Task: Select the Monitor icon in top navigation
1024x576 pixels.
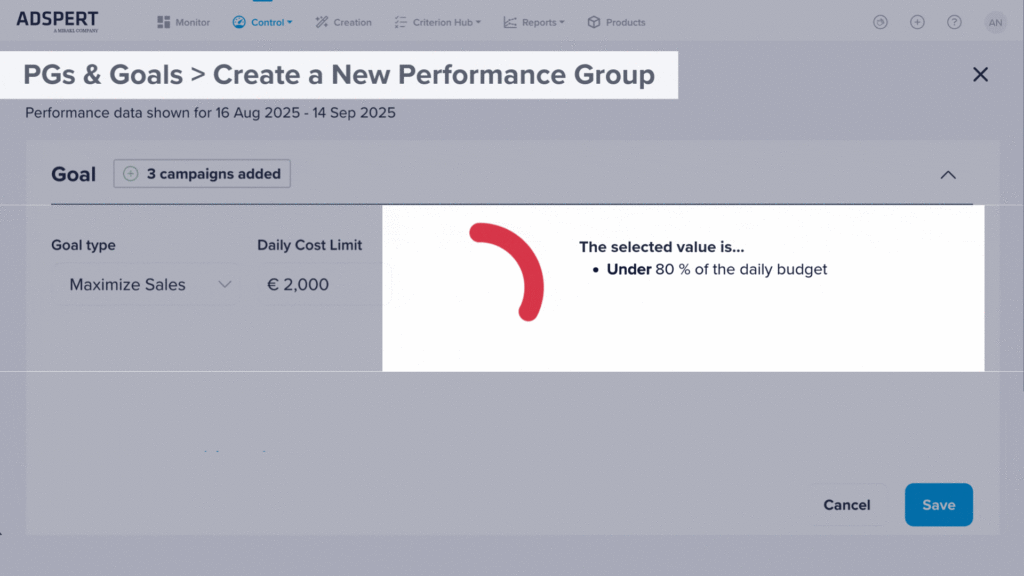Action: (x=162, y=21)
